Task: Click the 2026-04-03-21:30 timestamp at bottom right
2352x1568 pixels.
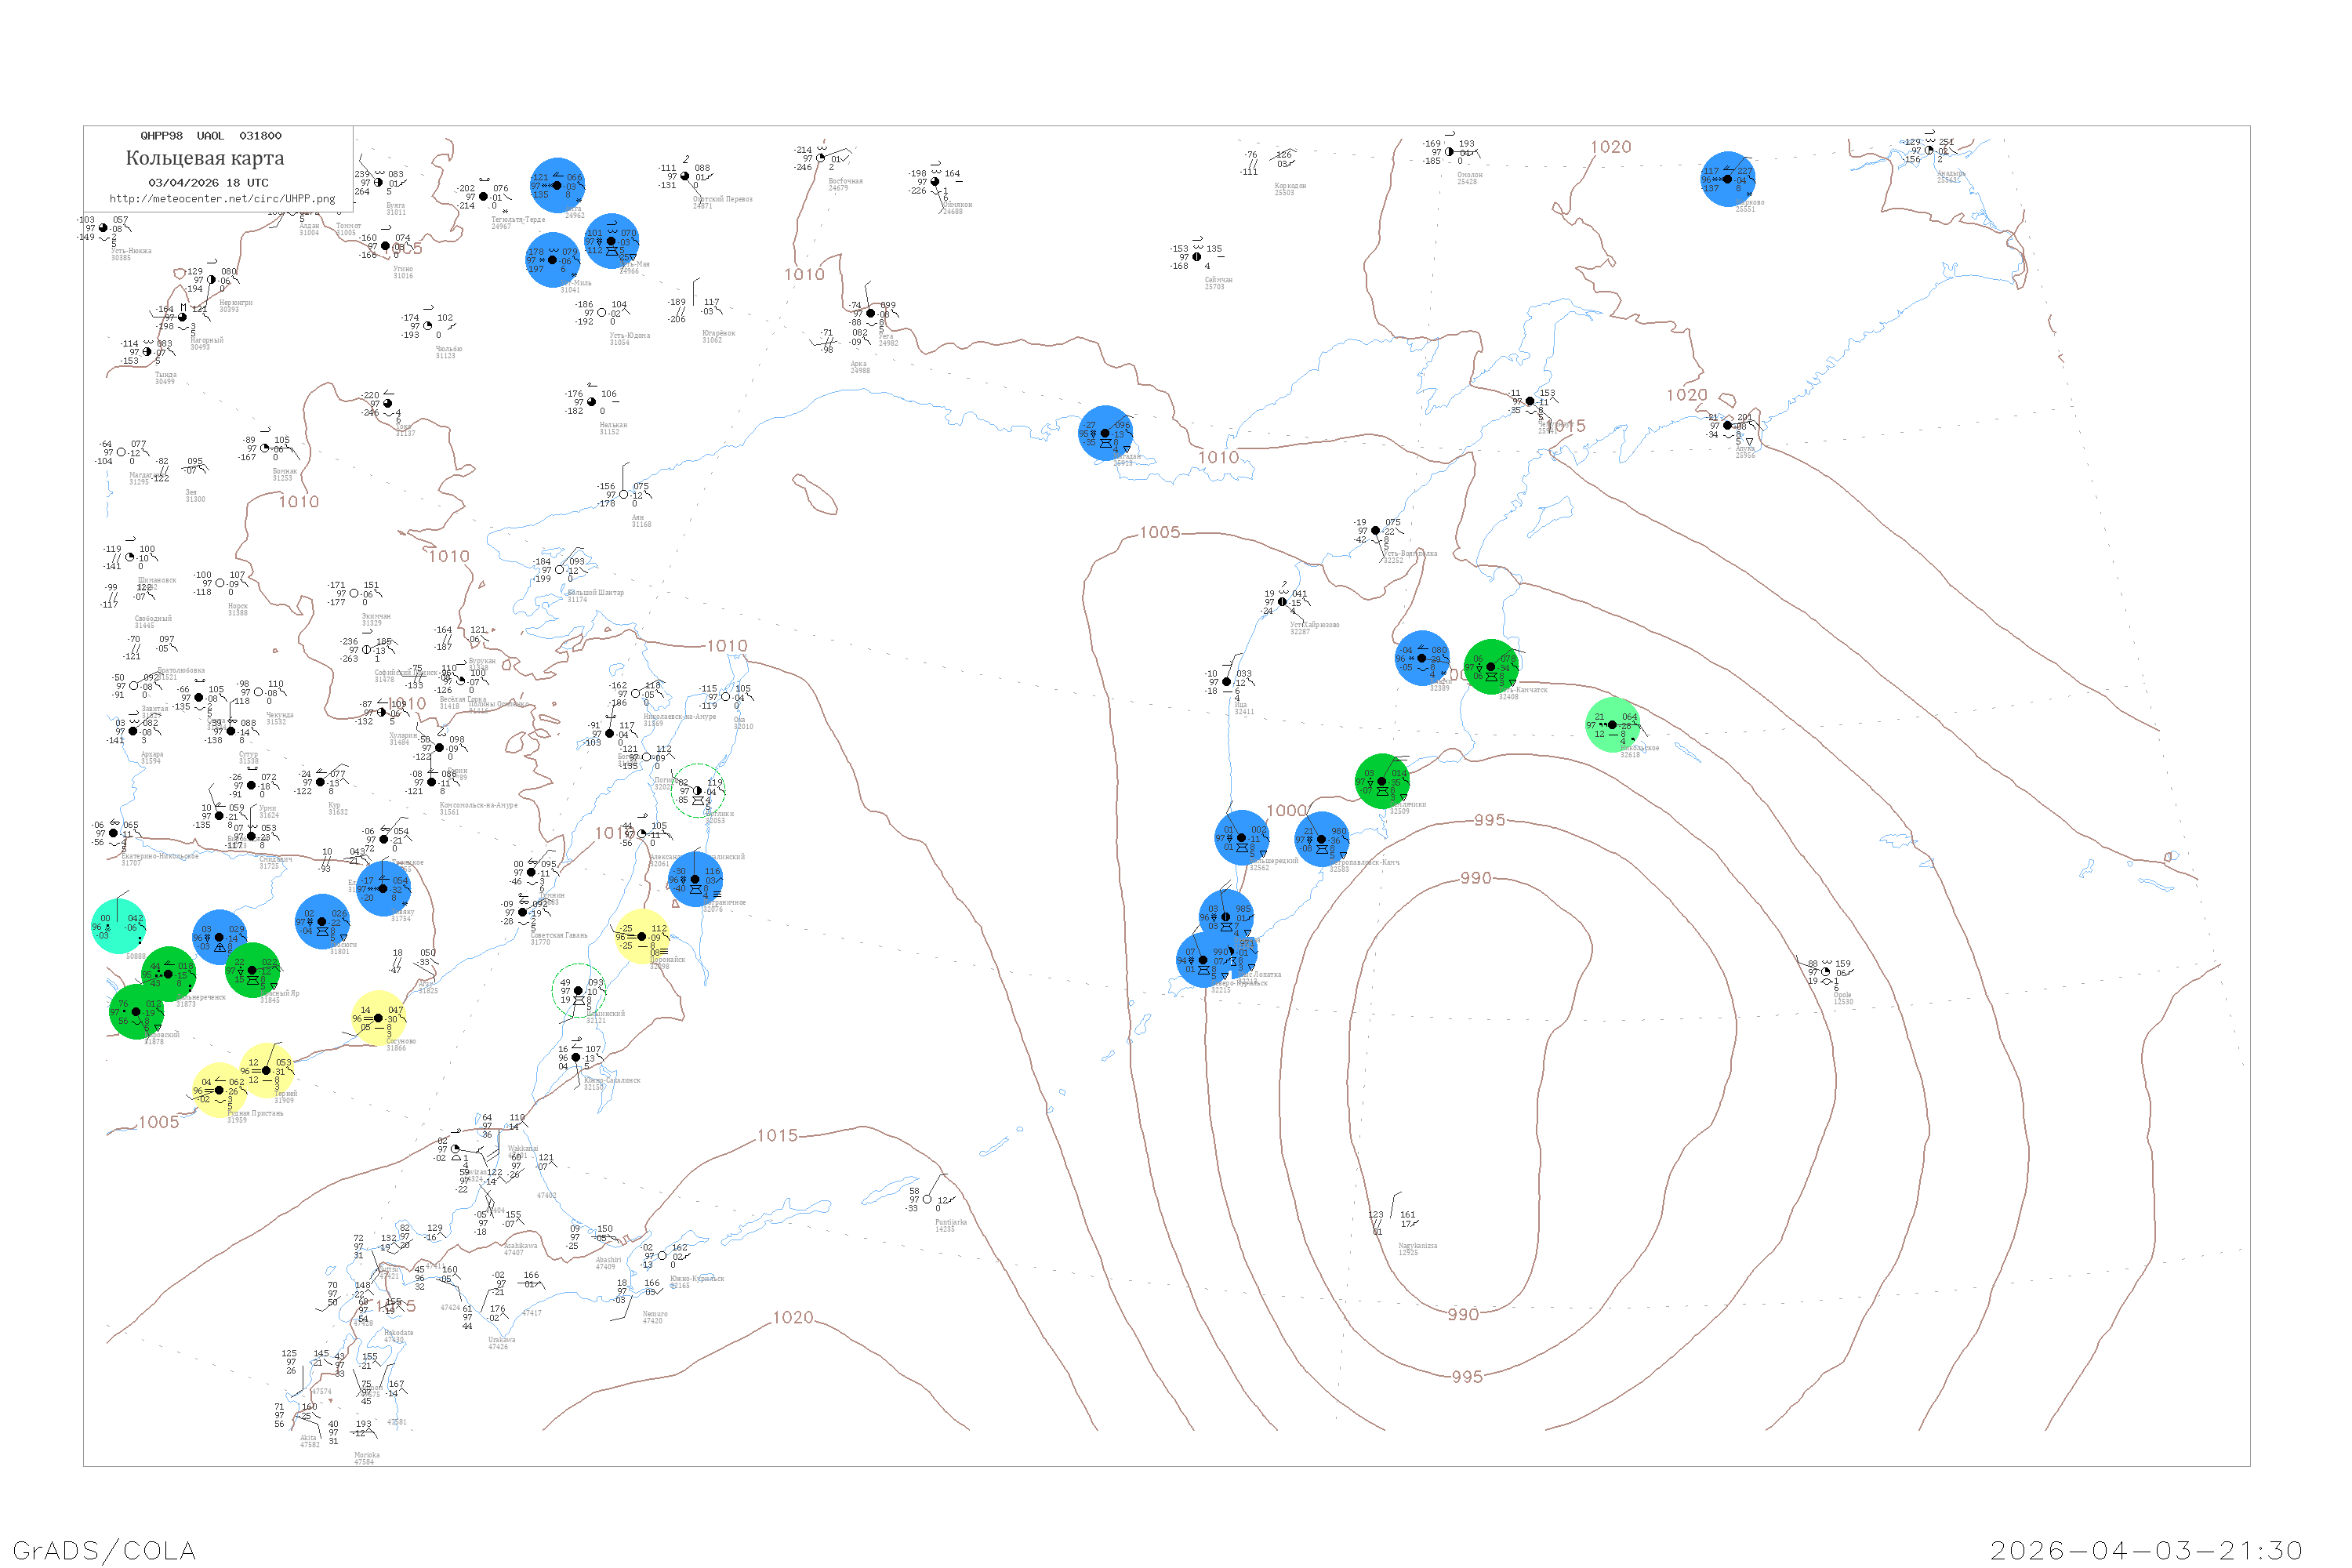Action: pyautogui.click(x=2146, y=1550)
